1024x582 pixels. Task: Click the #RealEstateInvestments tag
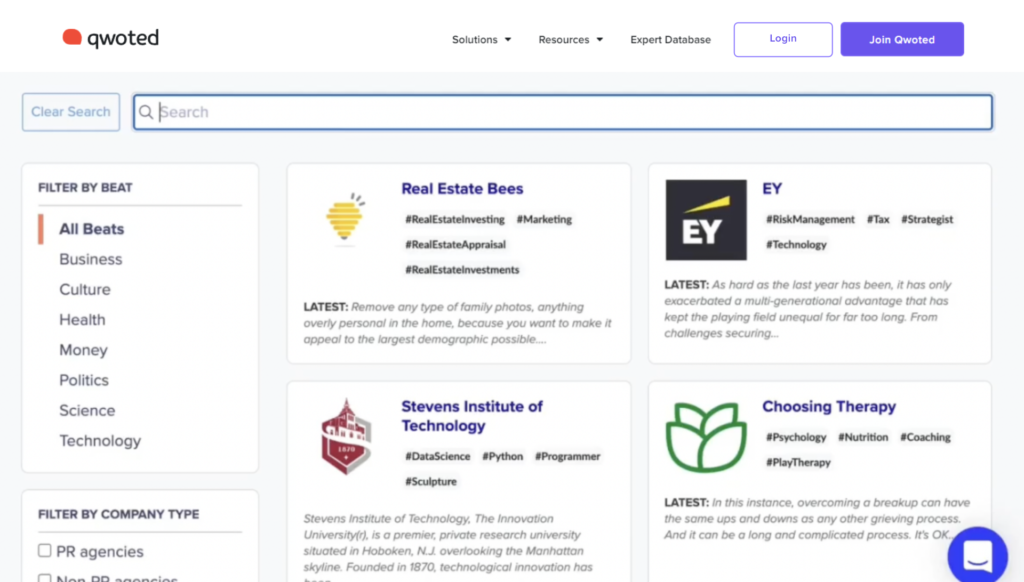click(x=462, y=270)
